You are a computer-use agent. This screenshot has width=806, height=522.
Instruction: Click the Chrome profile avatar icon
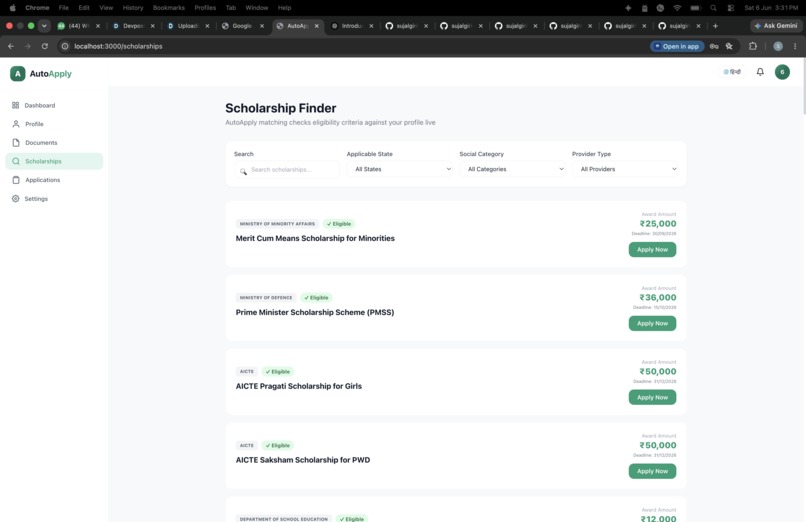pos(778,46)
